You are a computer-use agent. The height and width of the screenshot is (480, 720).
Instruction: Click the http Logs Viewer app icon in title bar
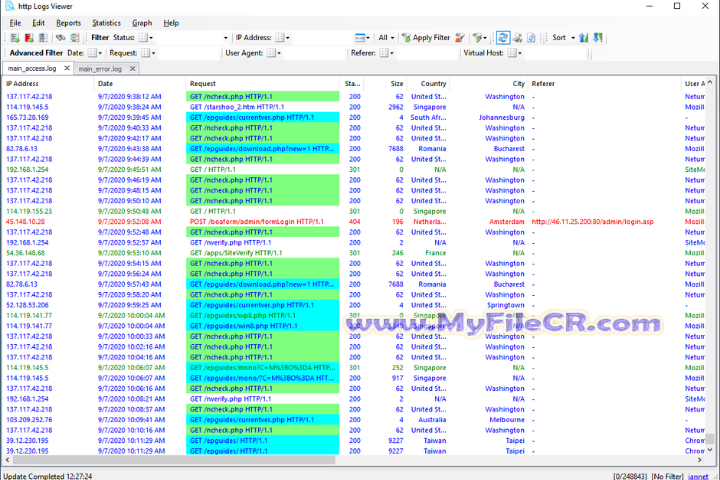click(10, 6)
